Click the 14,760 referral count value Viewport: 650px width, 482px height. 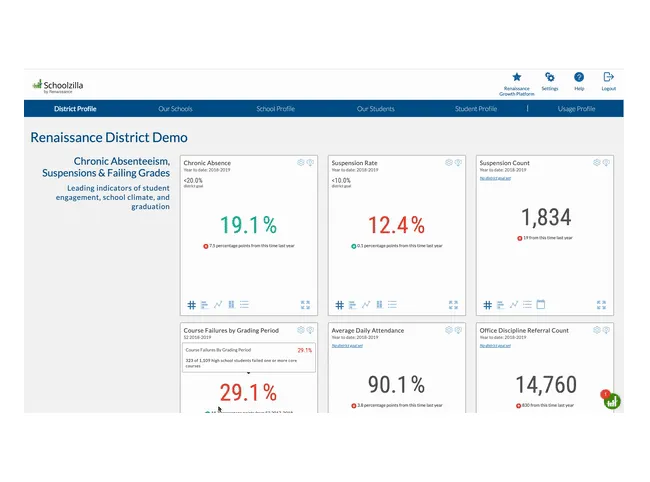pos(546,385)
